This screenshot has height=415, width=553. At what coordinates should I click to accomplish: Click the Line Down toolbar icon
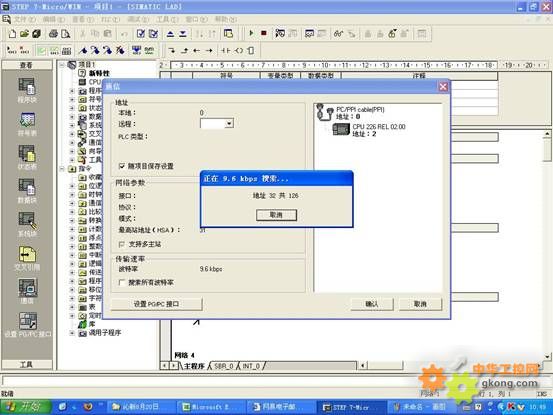click(172, 51)
